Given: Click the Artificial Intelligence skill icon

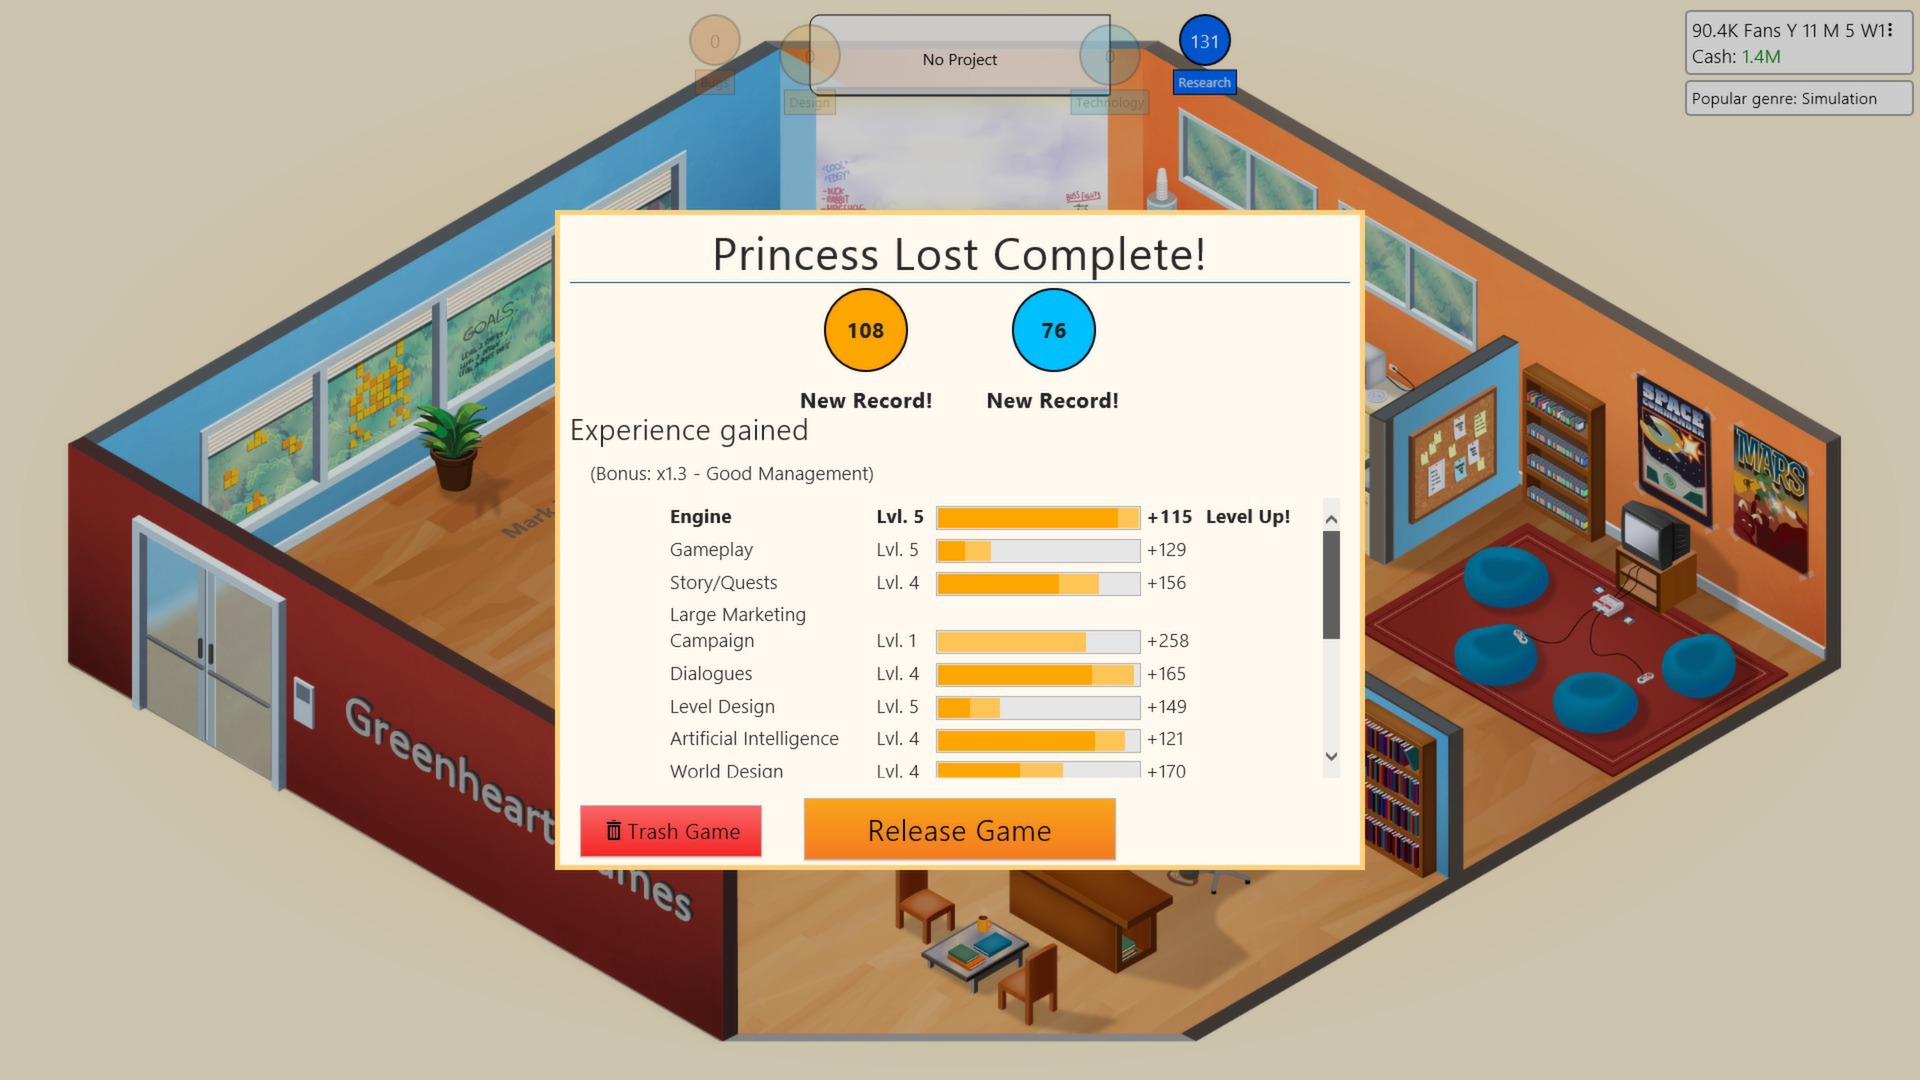Looking at the screenshot, I should coord(753,738).
